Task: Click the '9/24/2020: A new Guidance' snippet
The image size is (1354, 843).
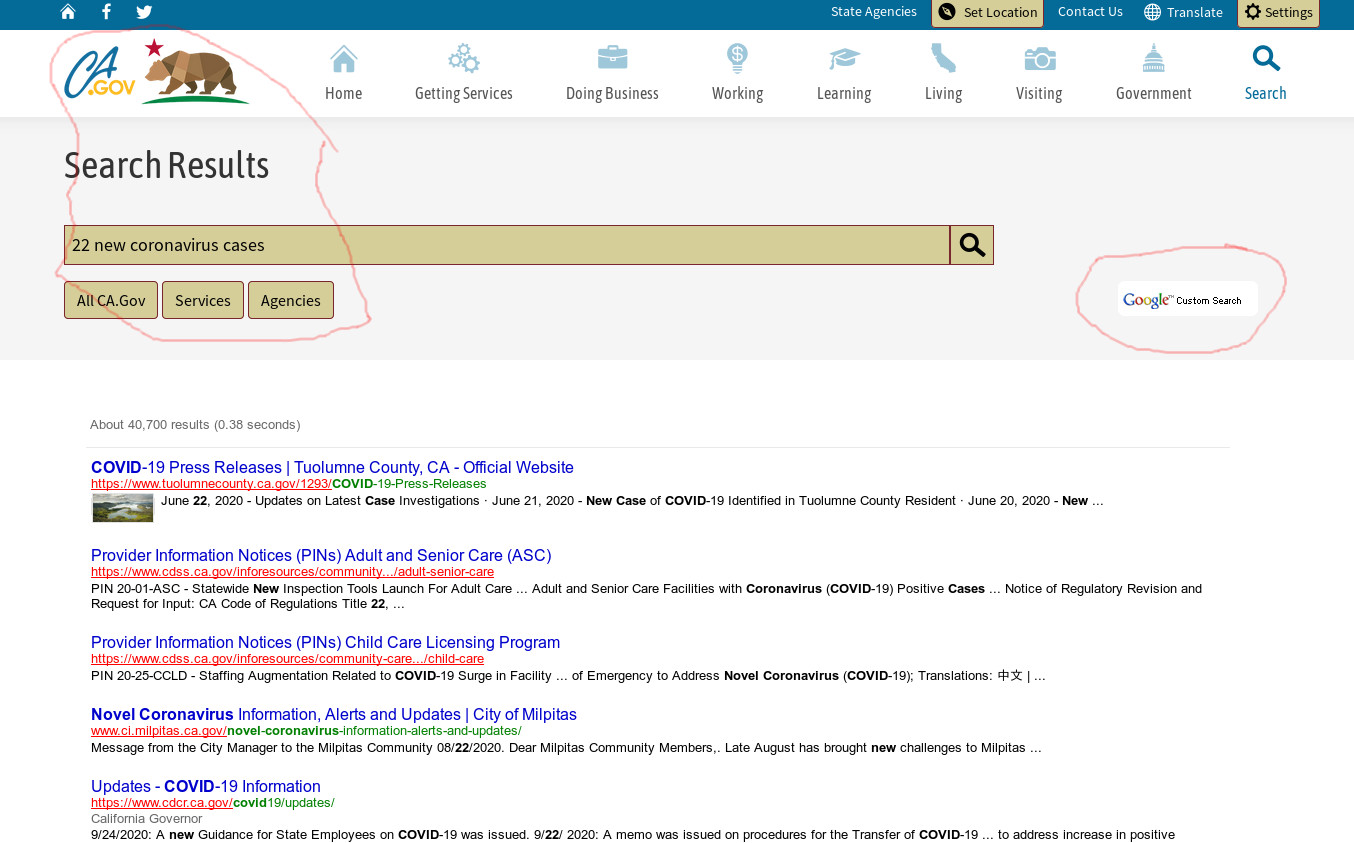Action: [x=633, y=835]
